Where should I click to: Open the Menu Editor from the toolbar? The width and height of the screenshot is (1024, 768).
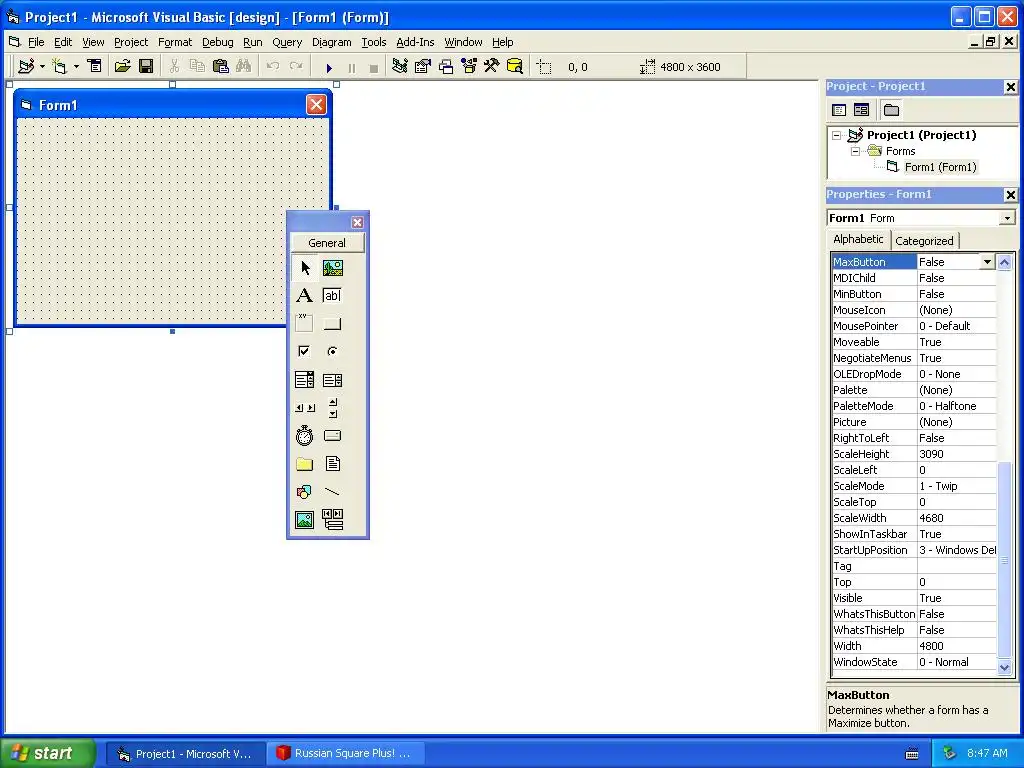[95, 67]
